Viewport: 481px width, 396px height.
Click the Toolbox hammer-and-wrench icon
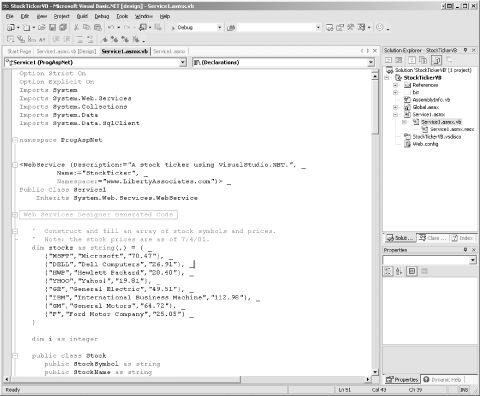pyautogui.click(x=350, y=27)
